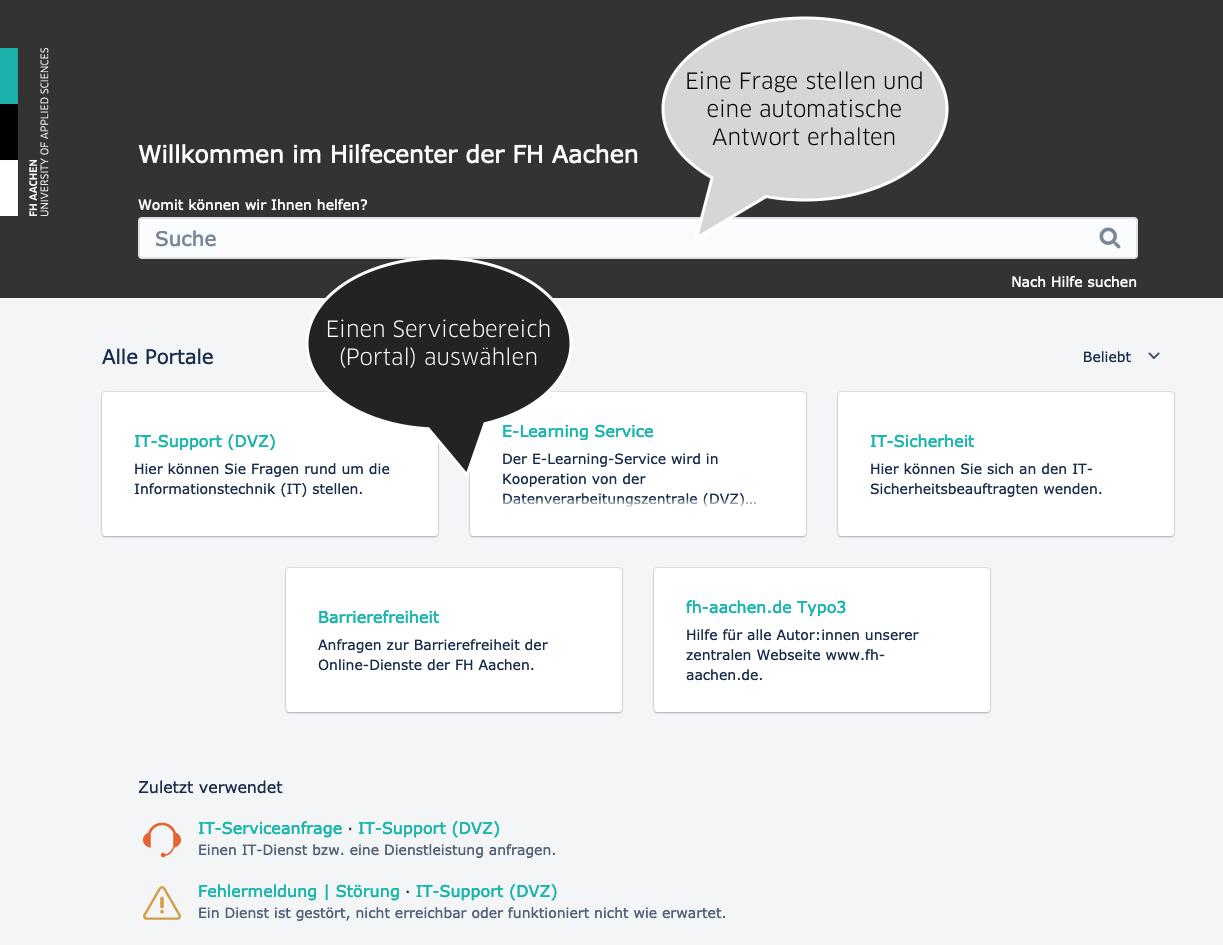Click the Nach Hilfe suchen link
Screen dimensions: 1223x945
click(1073, 282)
